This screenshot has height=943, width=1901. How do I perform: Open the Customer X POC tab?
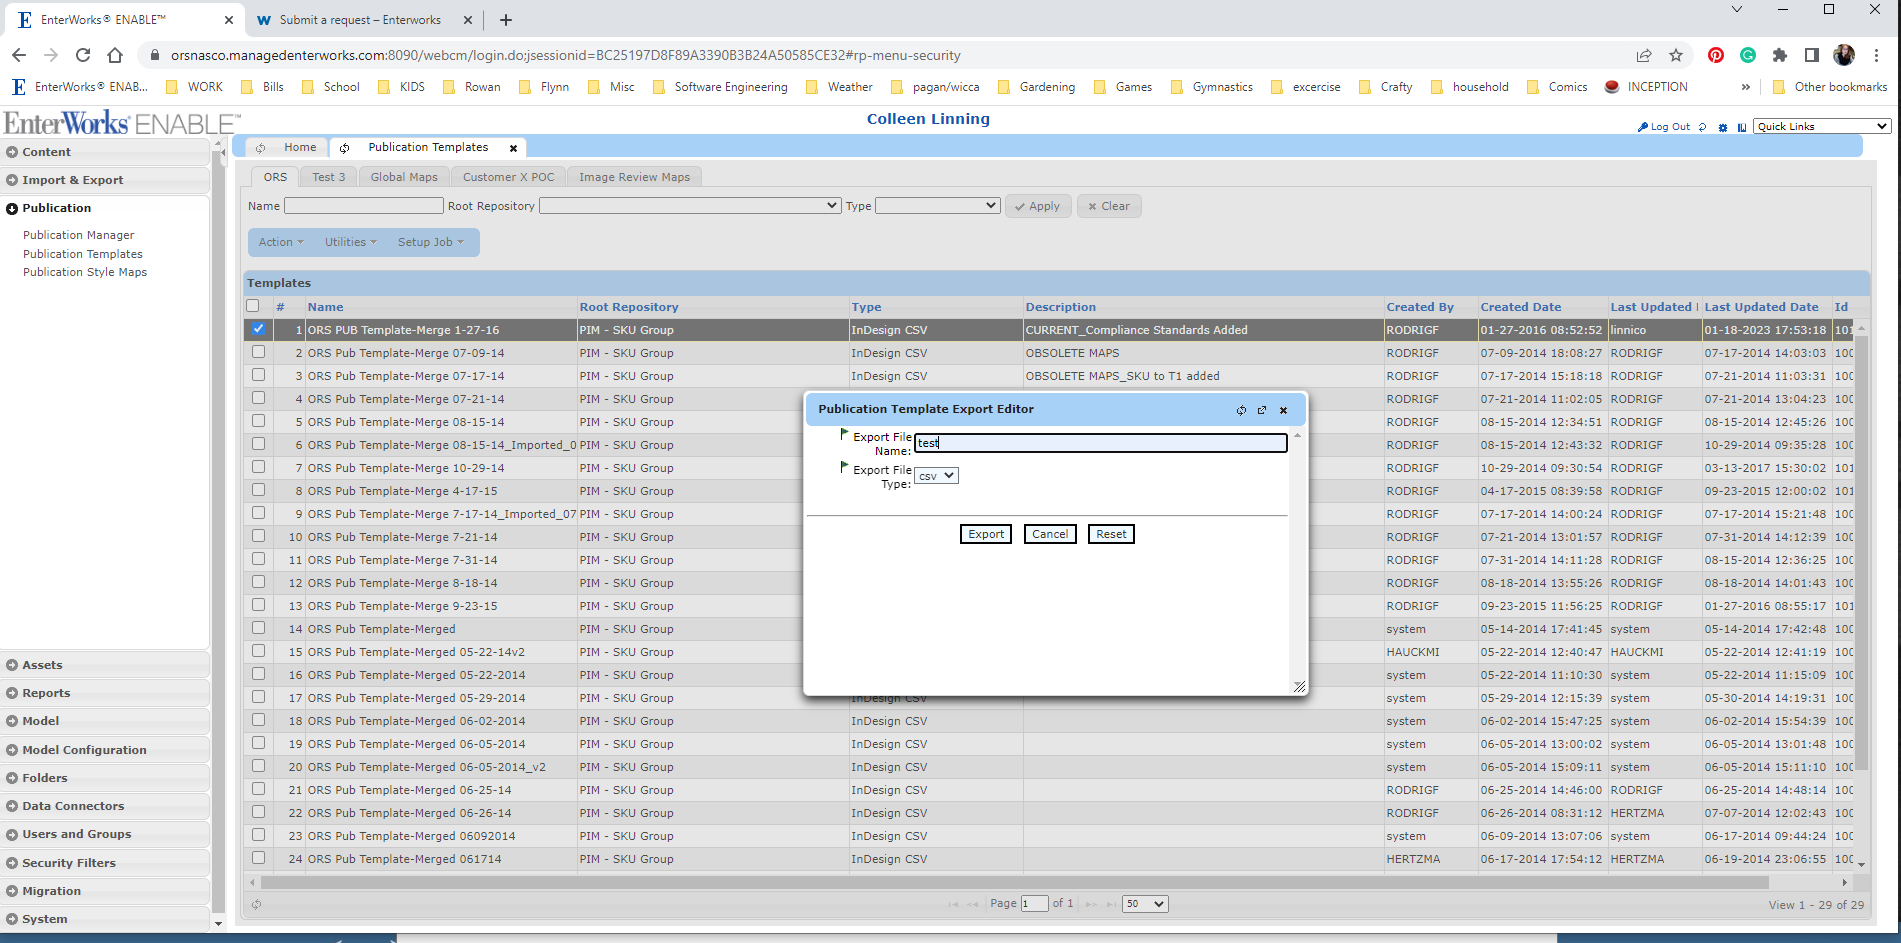[x=508, y=176]
